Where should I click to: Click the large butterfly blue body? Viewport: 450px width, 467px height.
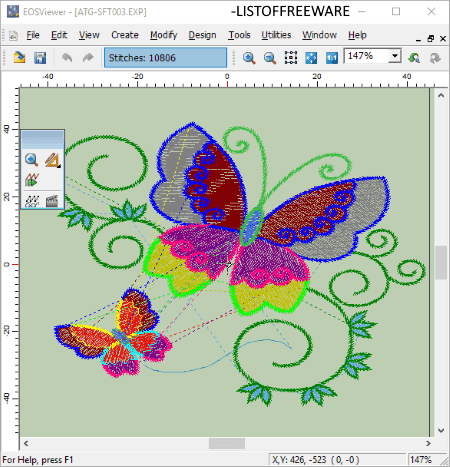coord(252,226)
